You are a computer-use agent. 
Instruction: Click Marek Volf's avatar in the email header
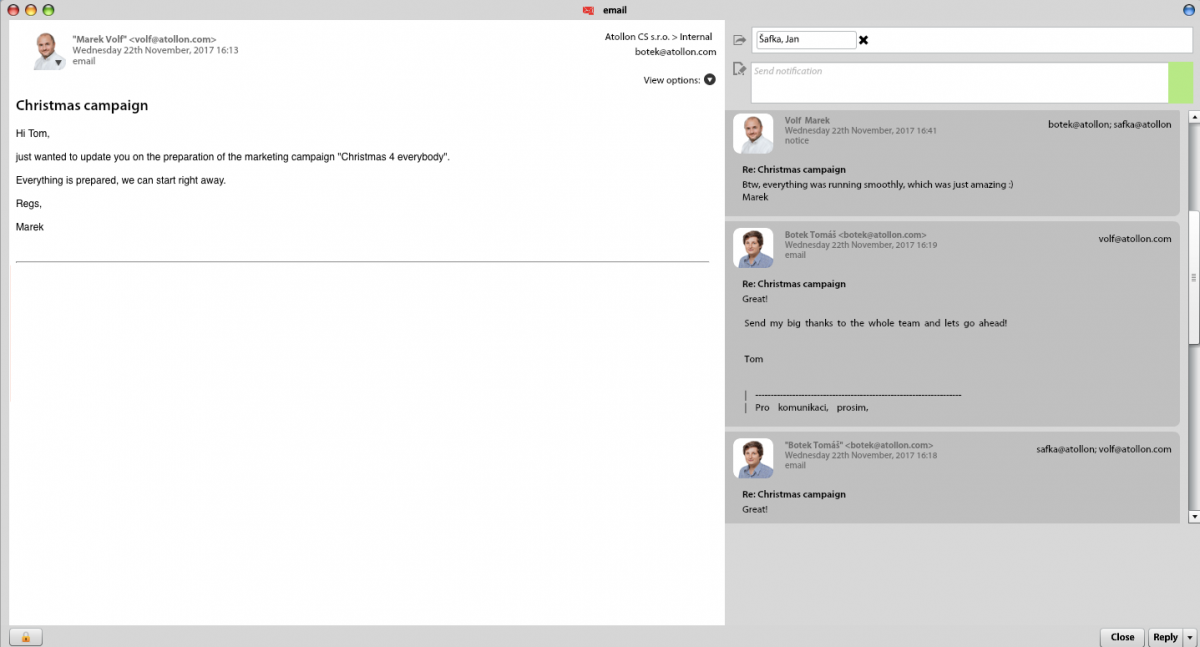pyautogui.click(x=49, y=51)
